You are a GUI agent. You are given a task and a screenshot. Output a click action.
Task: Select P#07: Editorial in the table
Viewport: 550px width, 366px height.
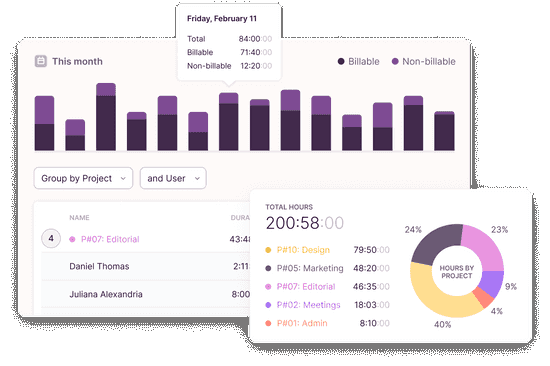click(110, 239)
